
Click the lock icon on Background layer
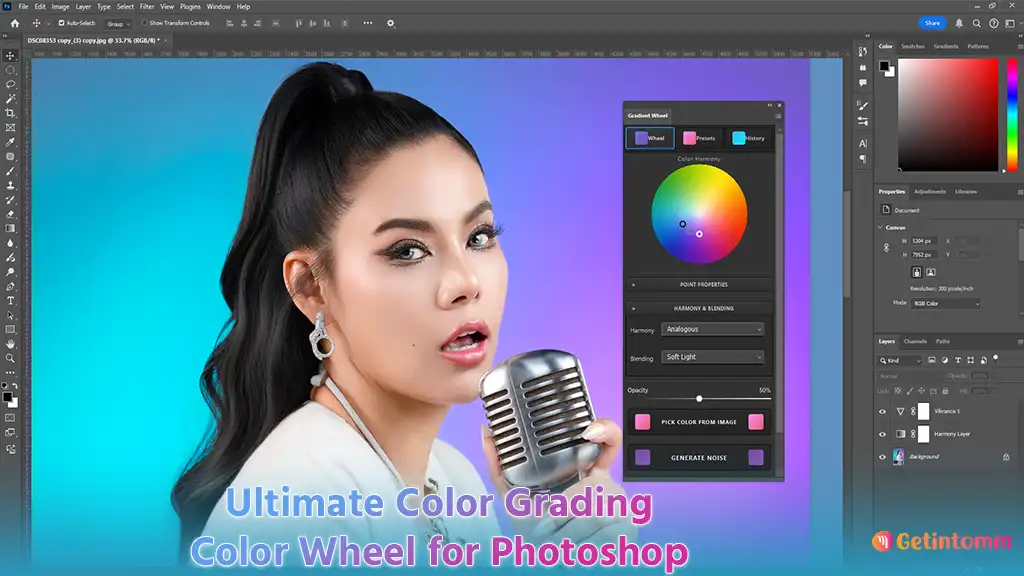tap(1006, 456)
